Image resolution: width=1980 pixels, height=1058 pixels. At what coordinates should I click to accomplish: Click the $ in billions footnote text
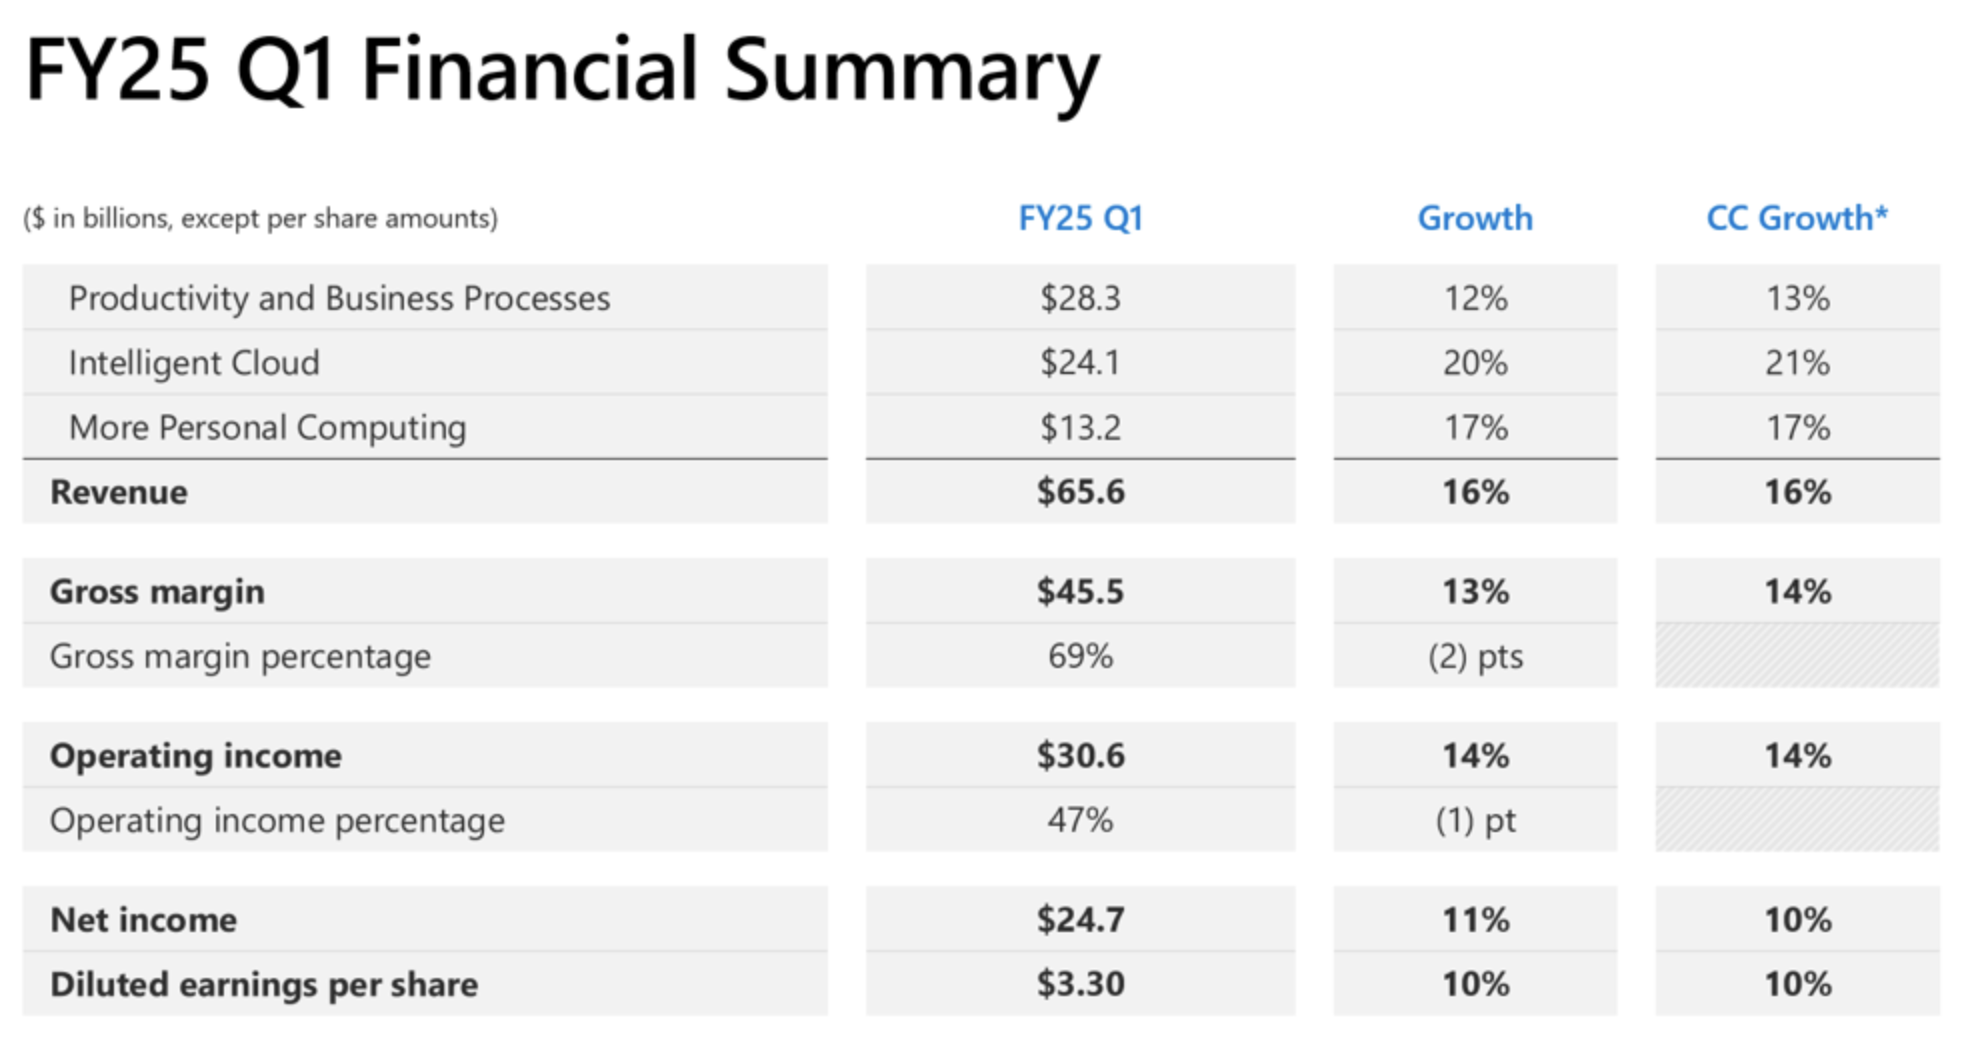click(x=260, y=218)
